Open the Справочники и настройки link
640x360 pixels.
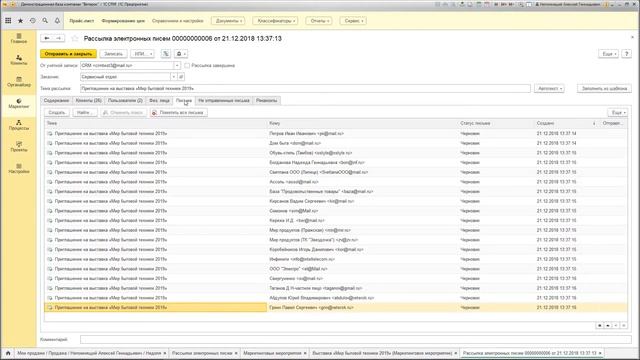tap(178, 21)
